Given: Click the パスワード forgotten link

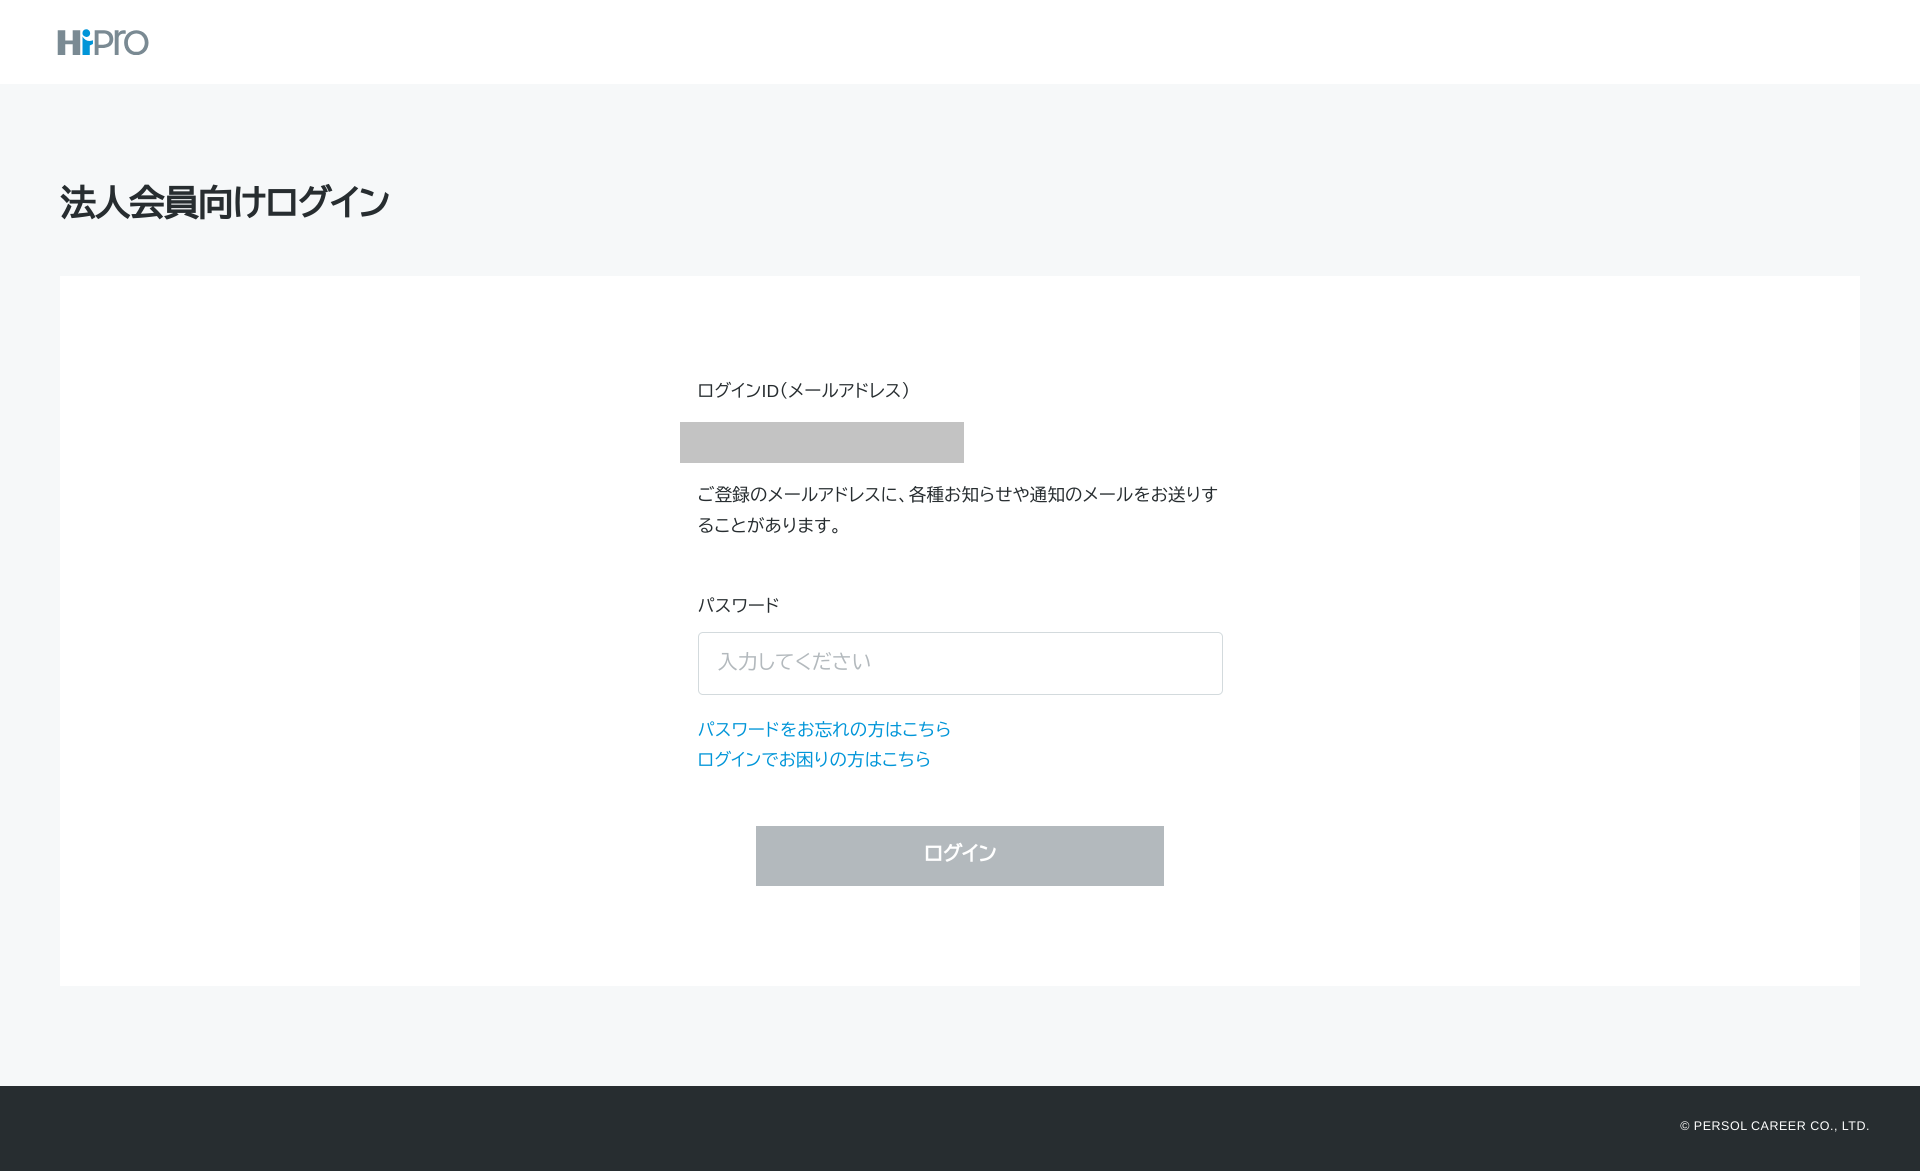Looking at the screenshot, I should [x=823, y=729].
